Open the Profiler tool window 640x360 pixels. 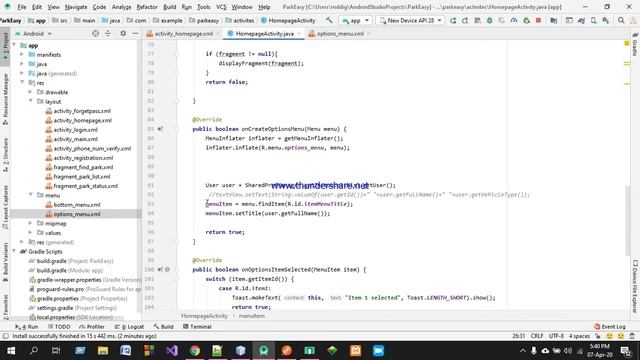coord(92,327)
